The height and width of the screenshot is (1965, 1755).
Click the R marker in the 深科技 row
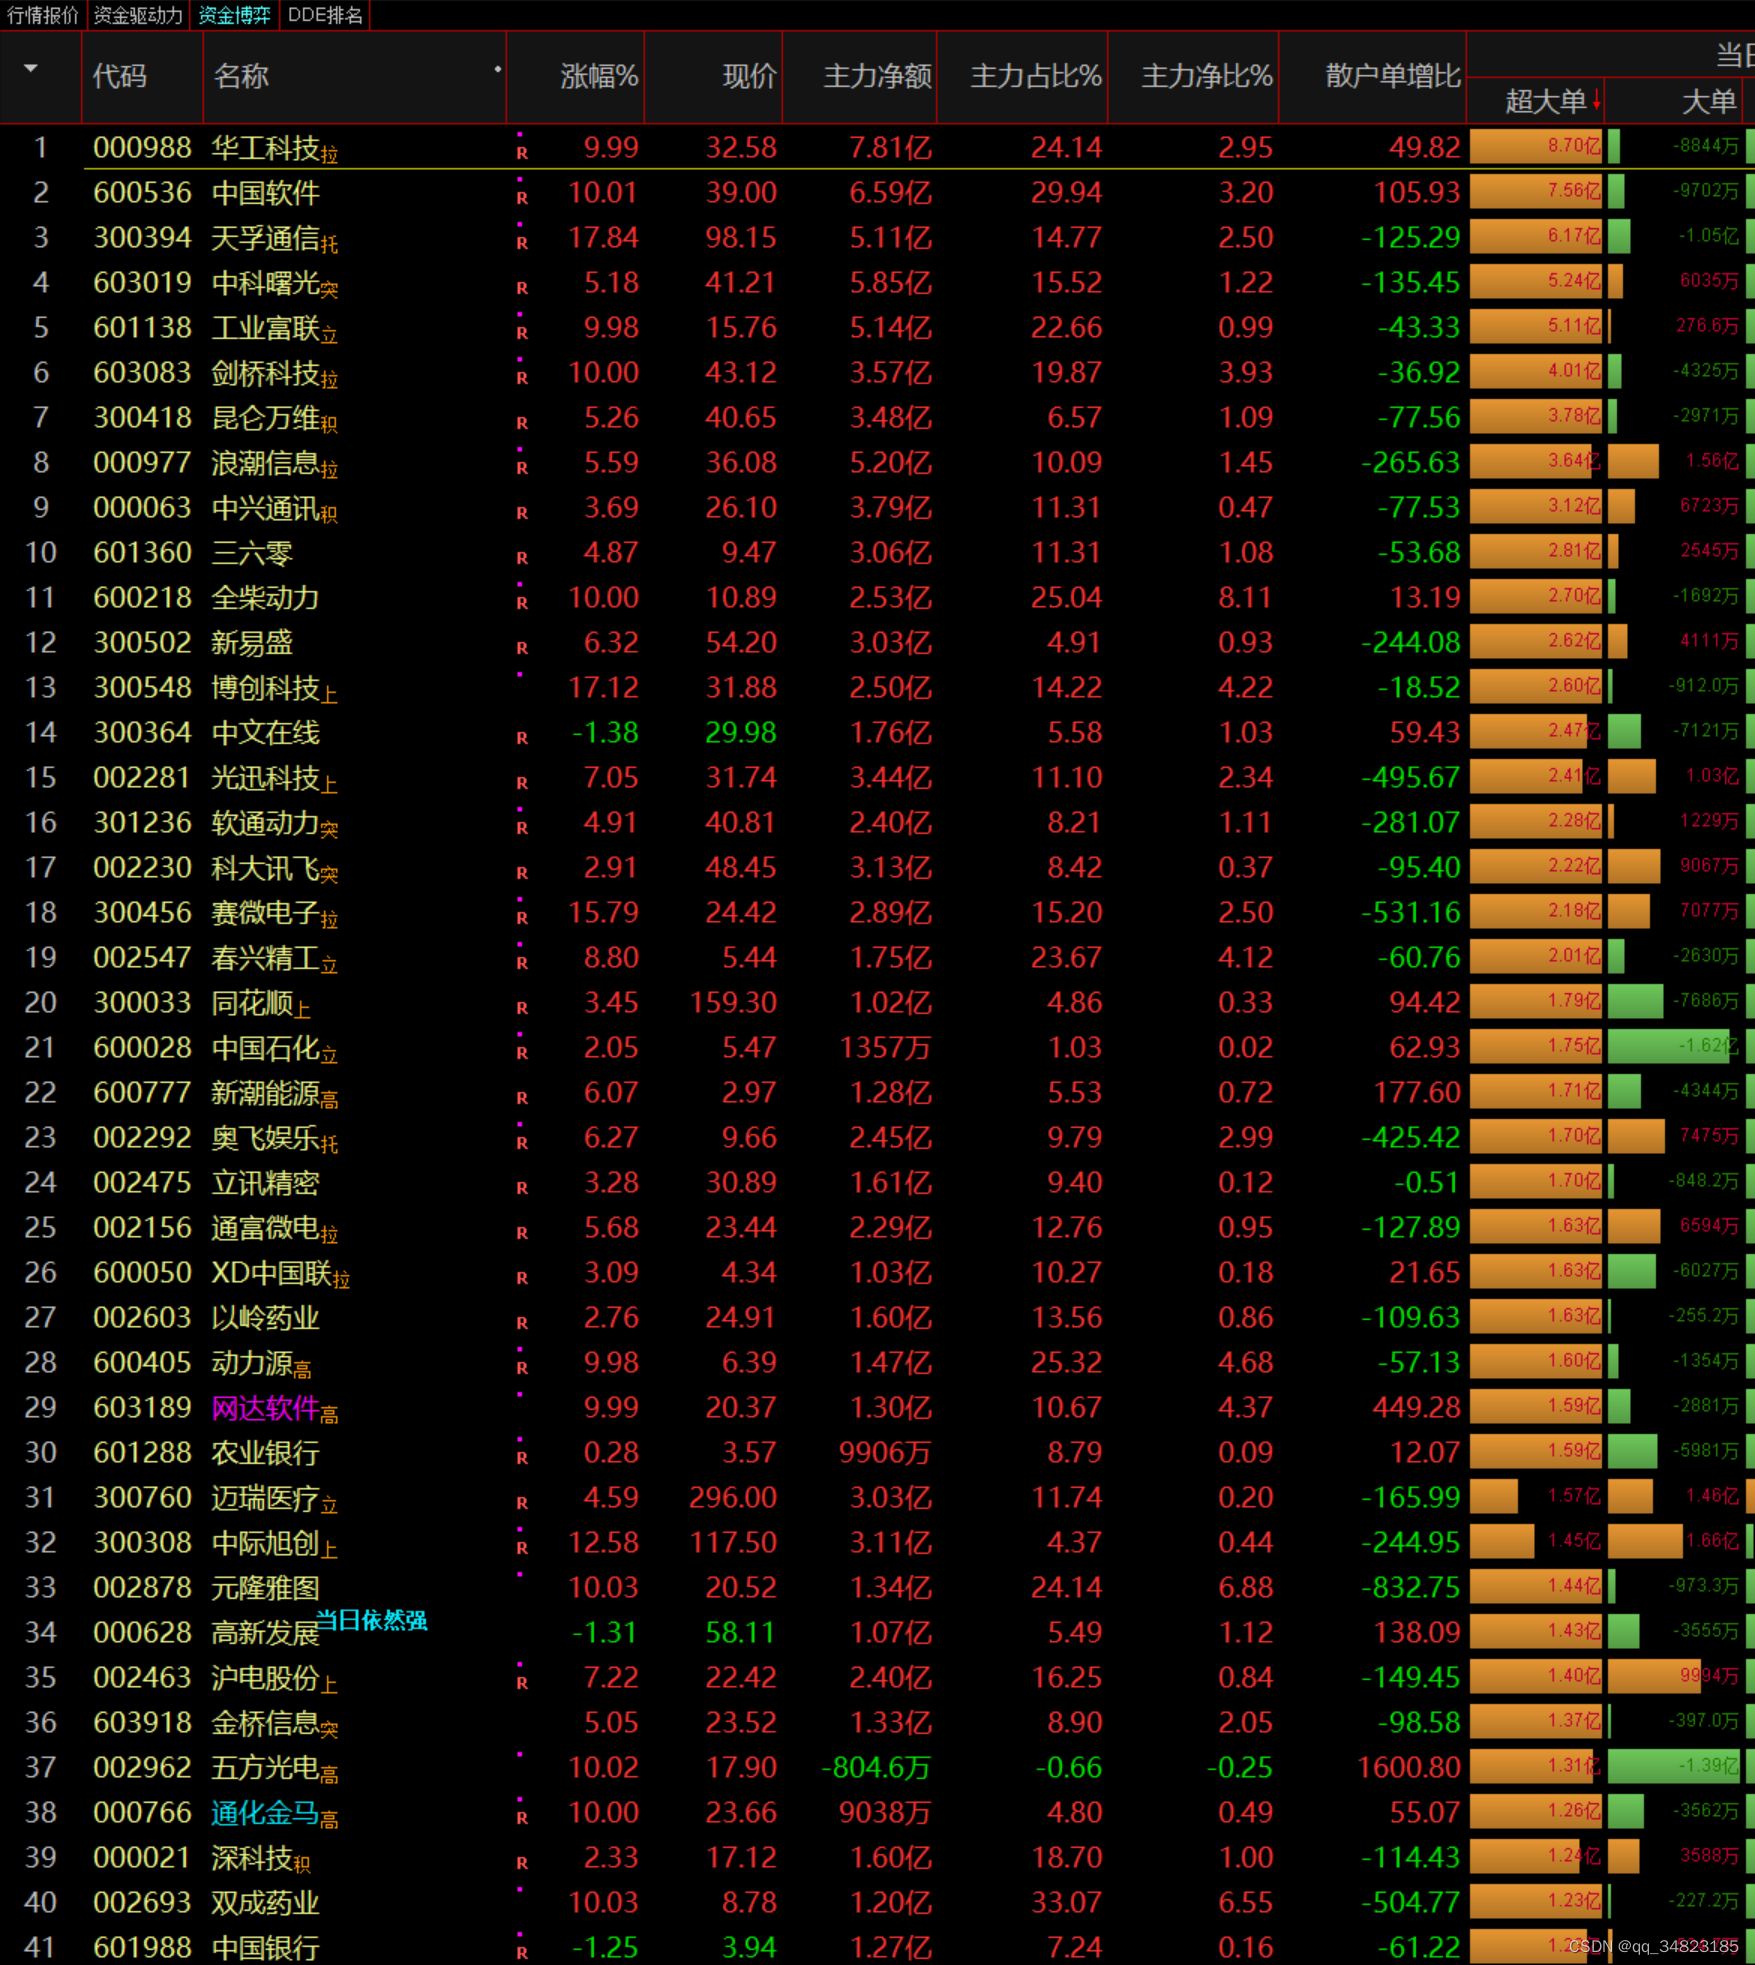[x=522, y=1863]
